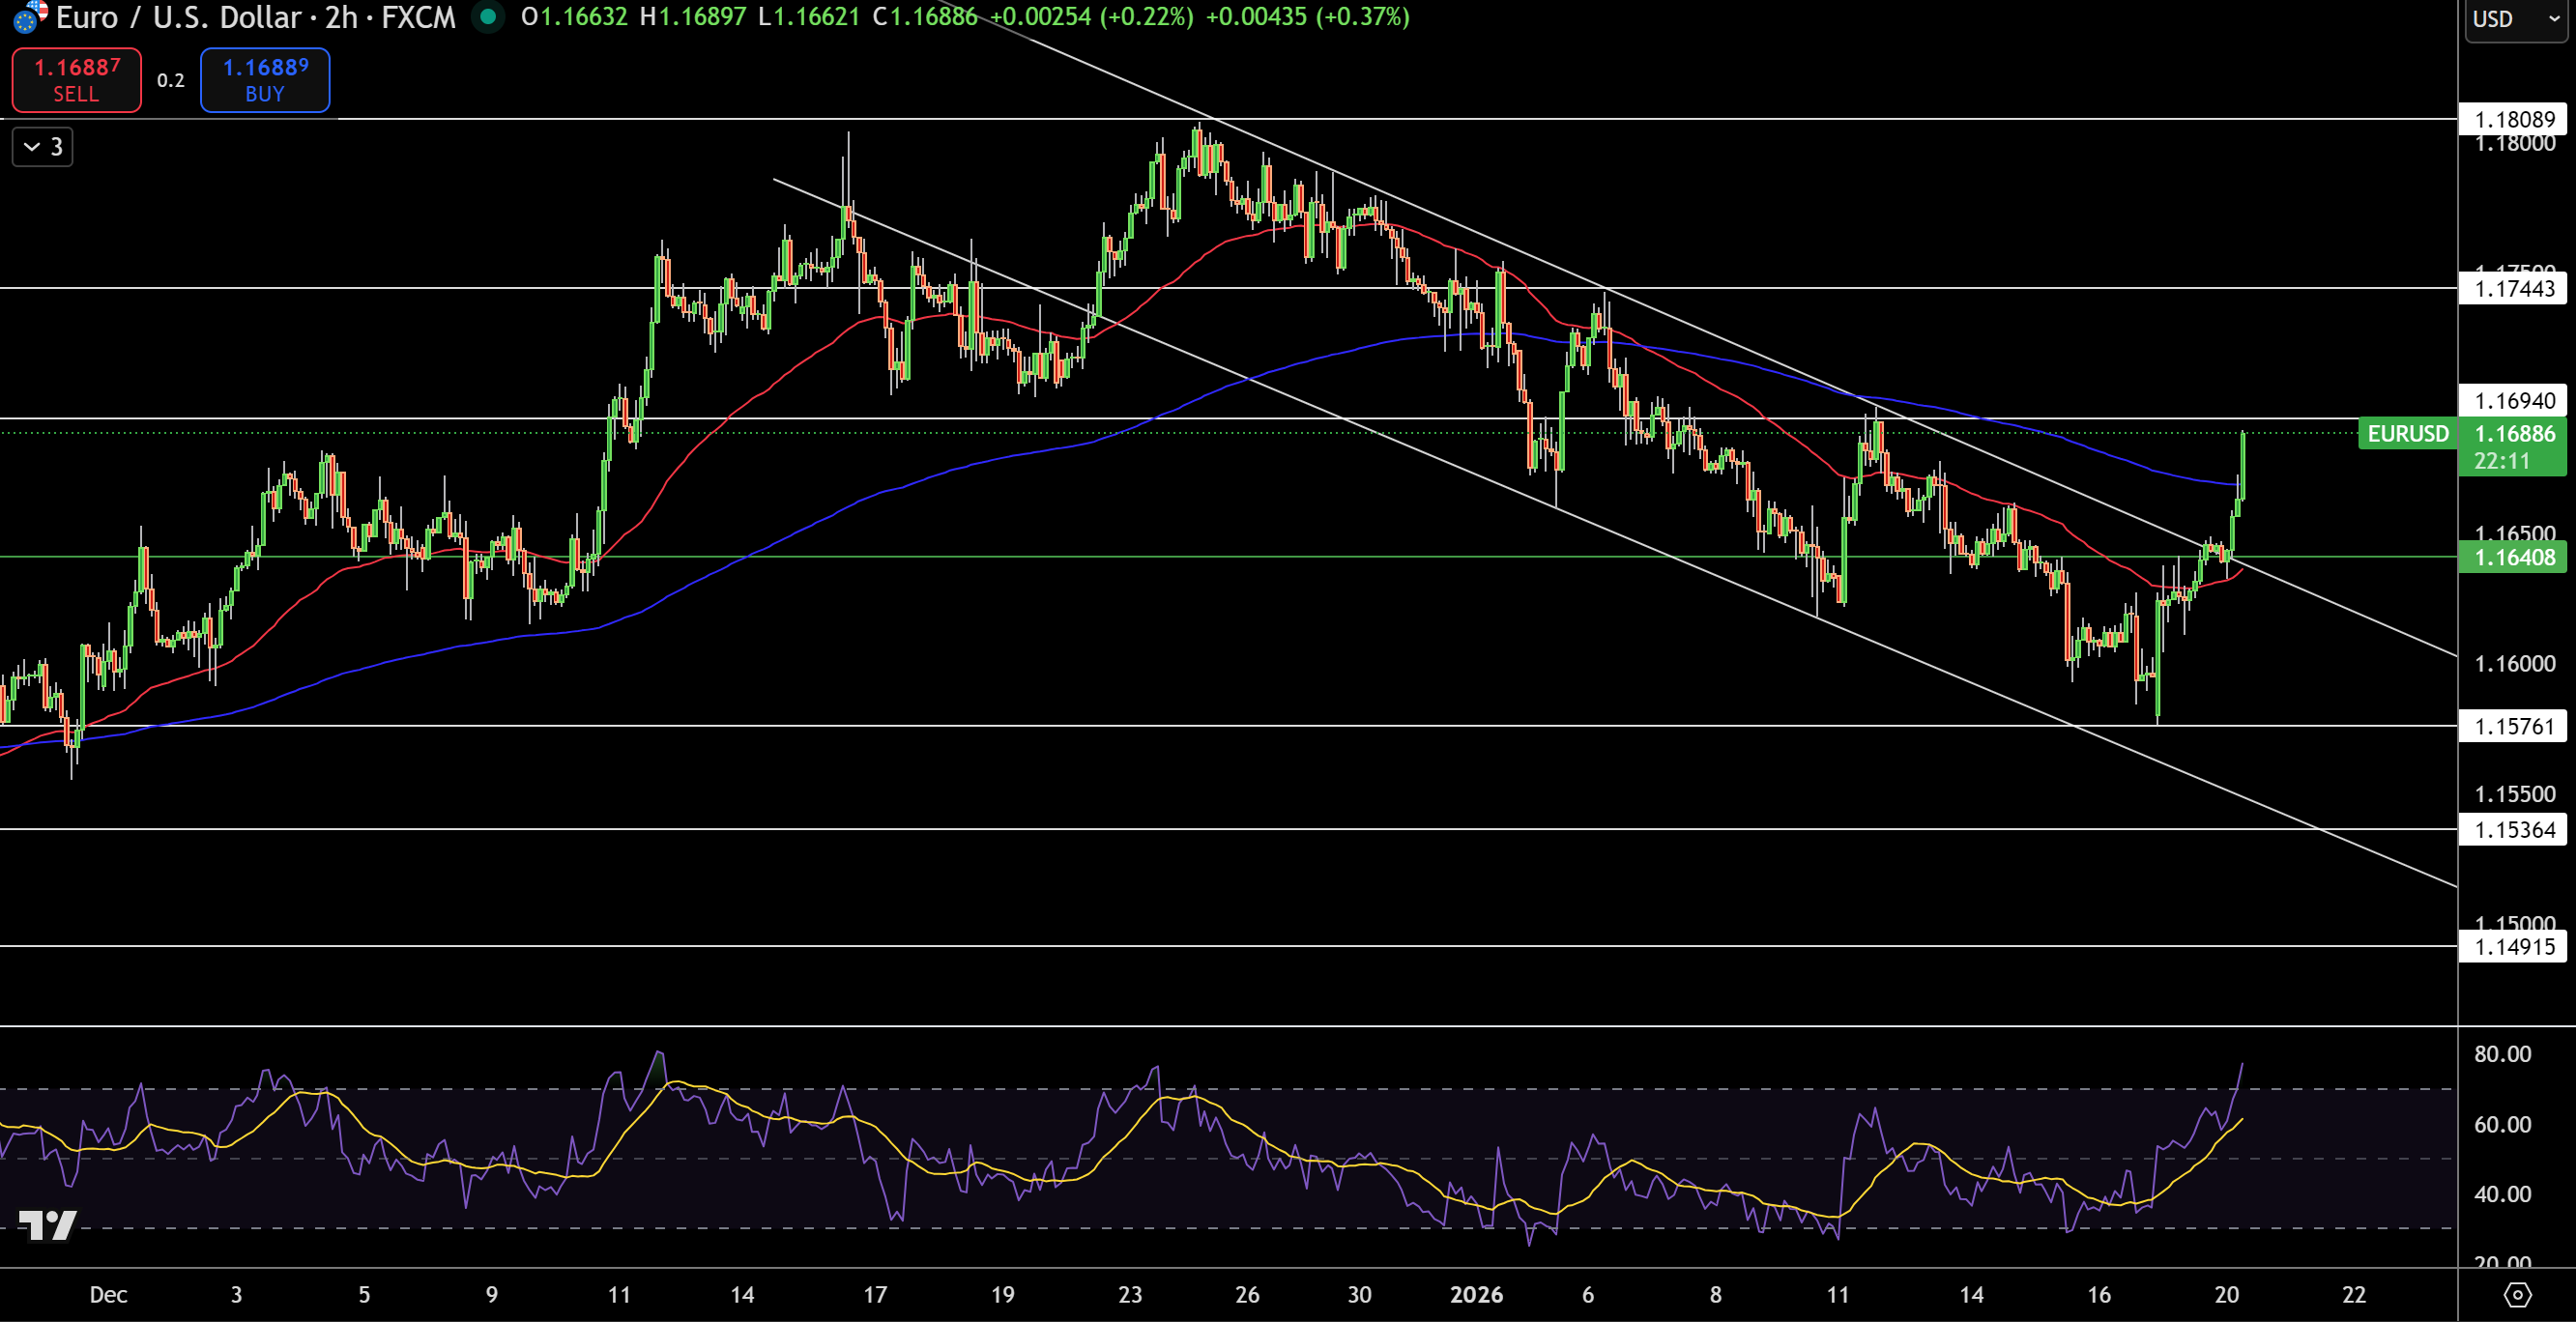
Task: Click the 2026 label on the time axis
Action: pyautogui.click(x=1476, y=1295)
